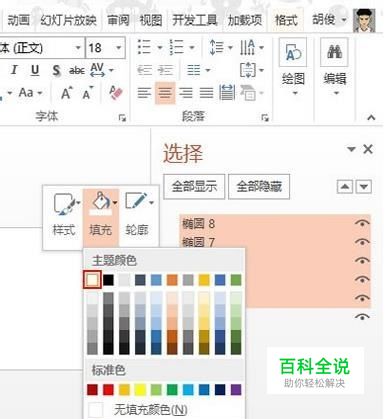Screen dimensions: 389x419
Task: Click the 全部显示 (Show All) button
Action: [x=194, y=186]
